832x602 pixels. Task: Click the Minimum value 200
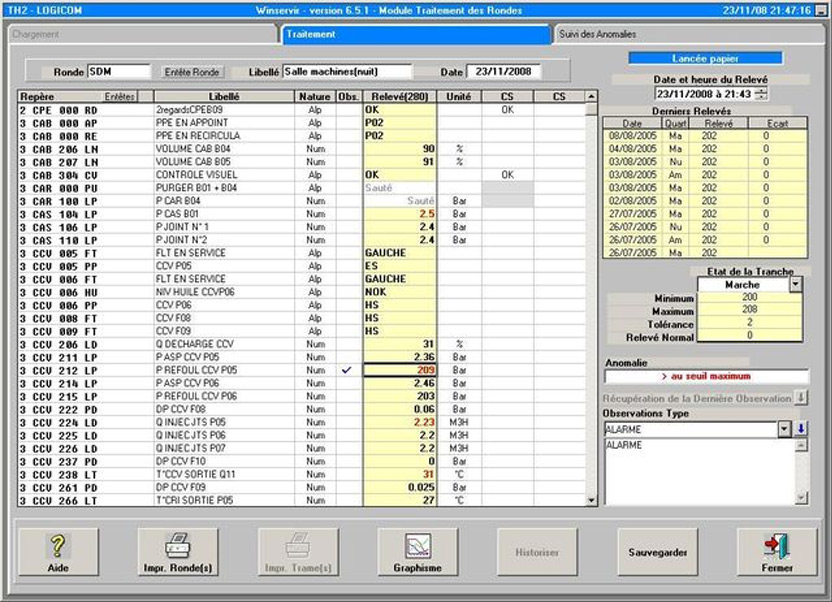click(749, 298)
